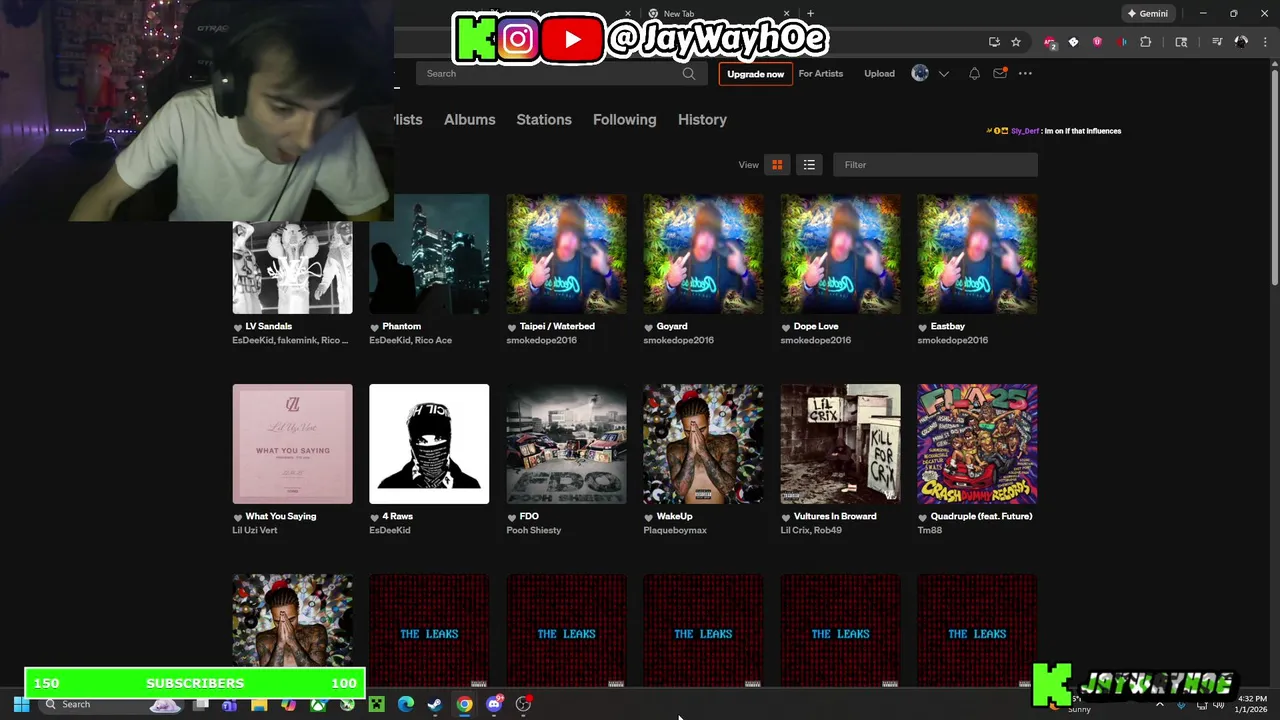Click the white tag-shaped extension icon
Screen dimensions: 1280x720
1073,42
